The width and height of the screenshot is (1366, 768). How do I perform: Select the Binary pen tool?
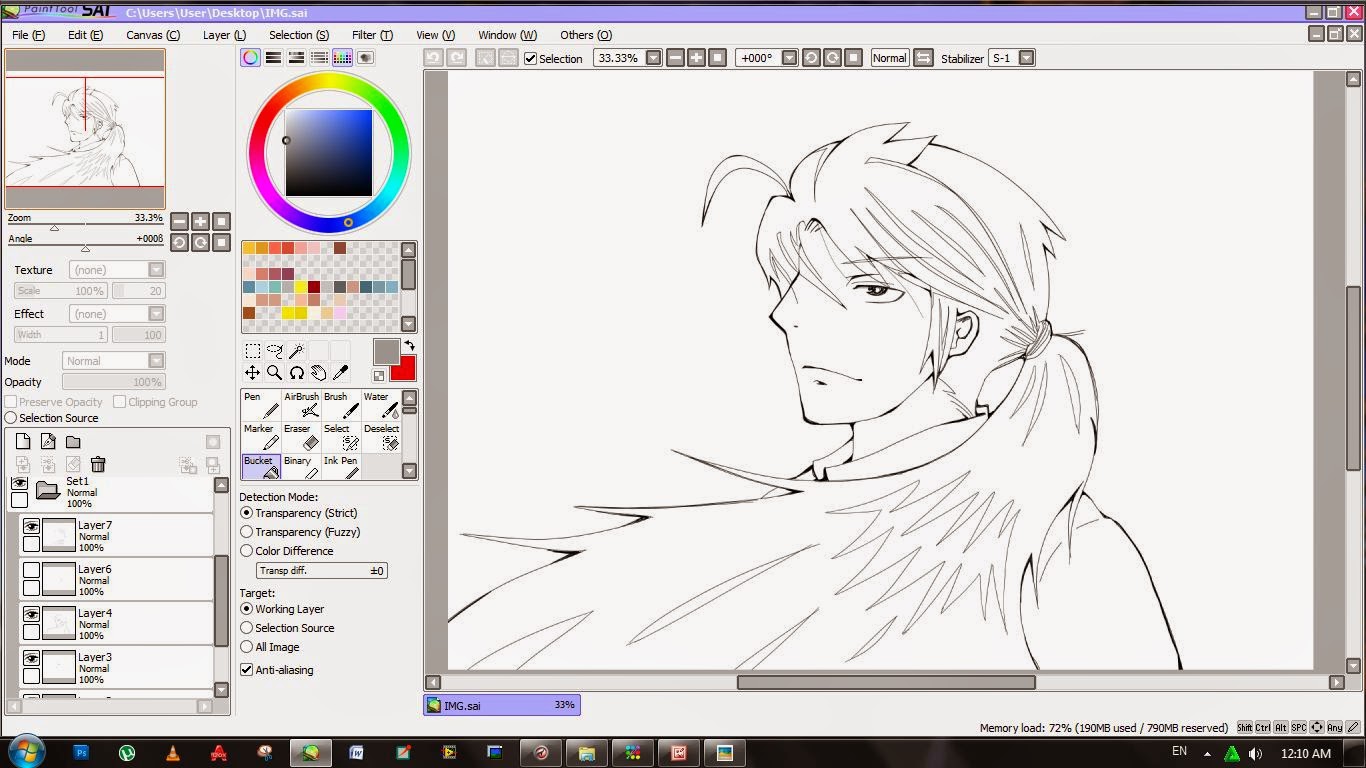click(x=301, y=467)
